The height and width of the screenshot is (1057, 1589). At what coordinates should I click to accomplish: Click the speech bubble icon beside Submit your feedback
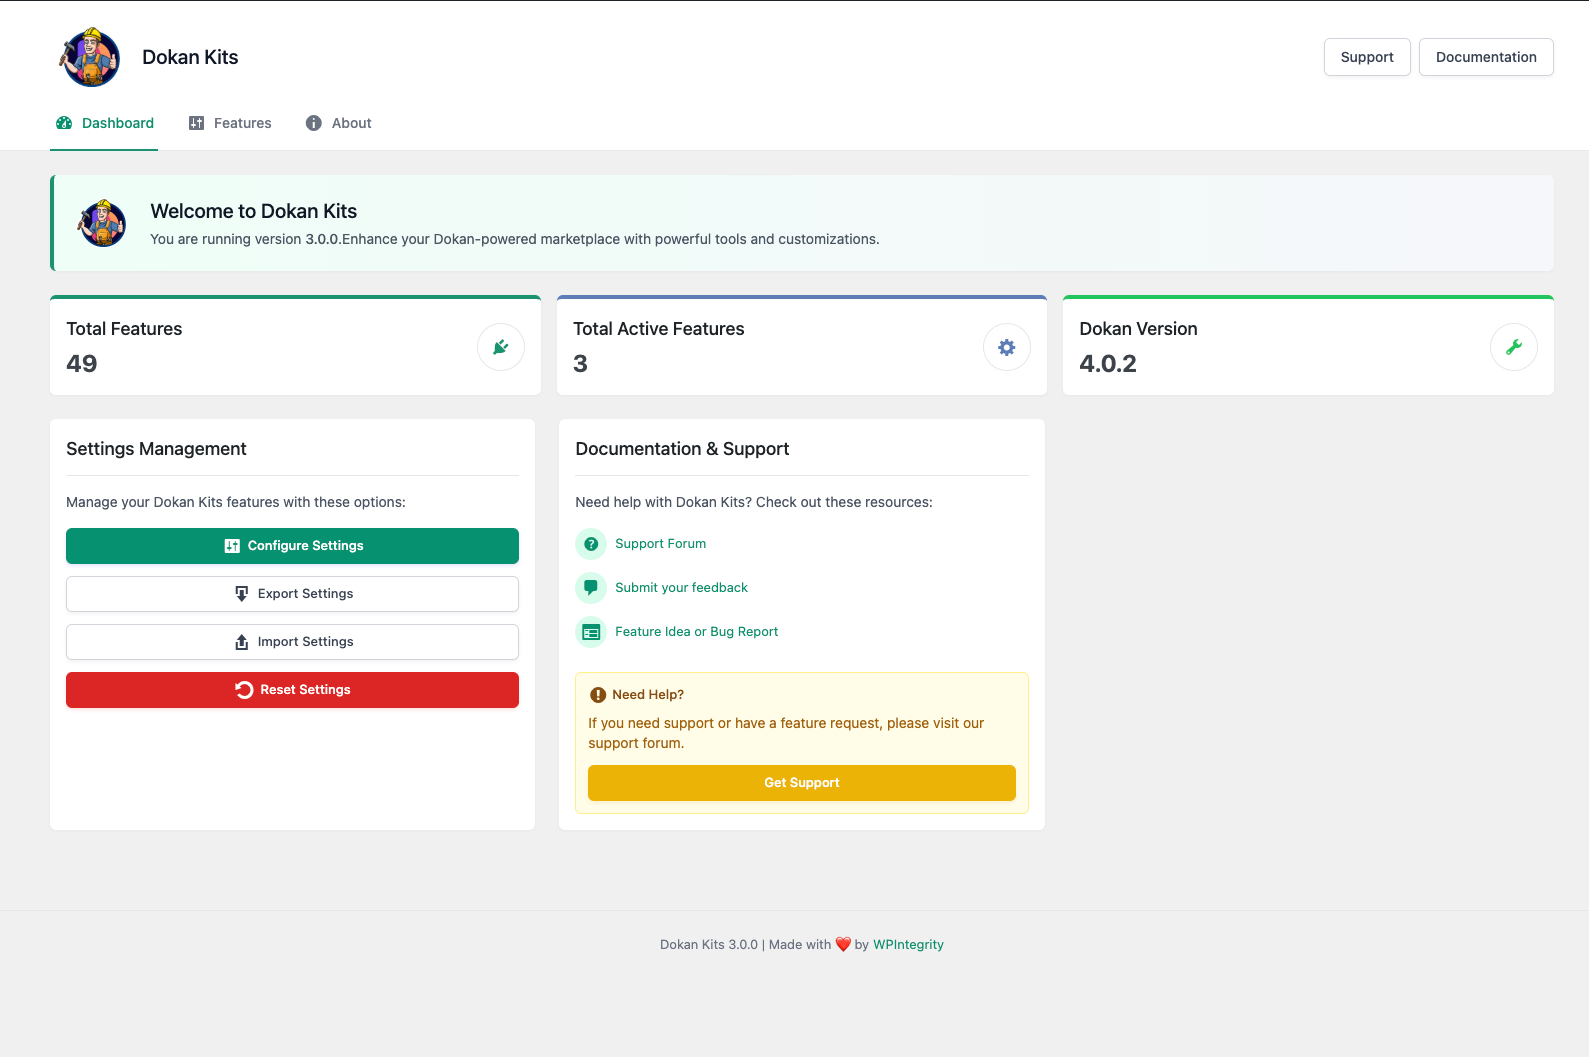[591, 588]
